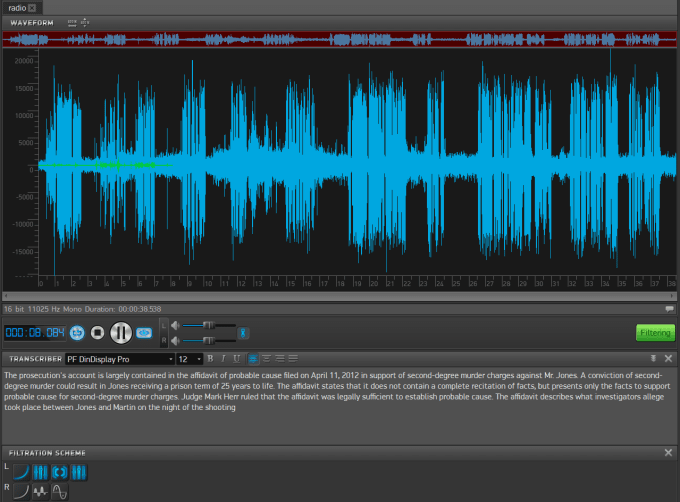680x502 pixels.
Task: Stop audio playback
Action: [98, 333]
